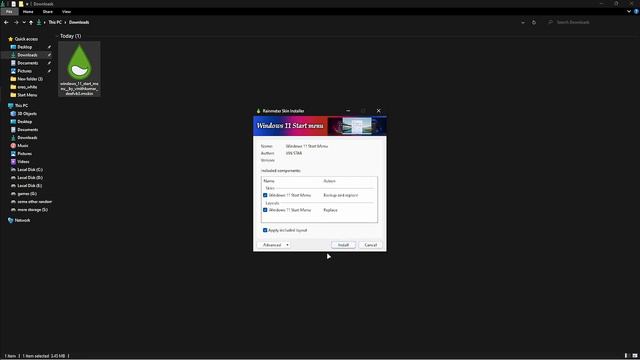
Task: Open Documents under This PC
Action: (x=28, y=129)
